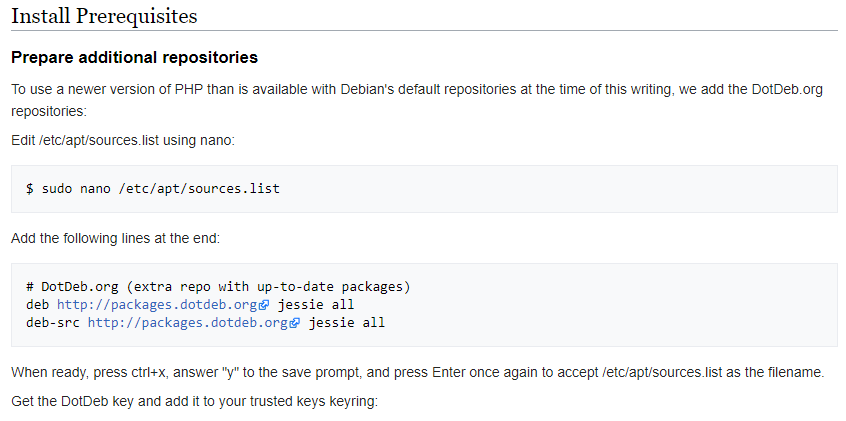Click the dollar prompt in the first code block
The height and width of the screenshot is (421, 846).
point(30,188)
